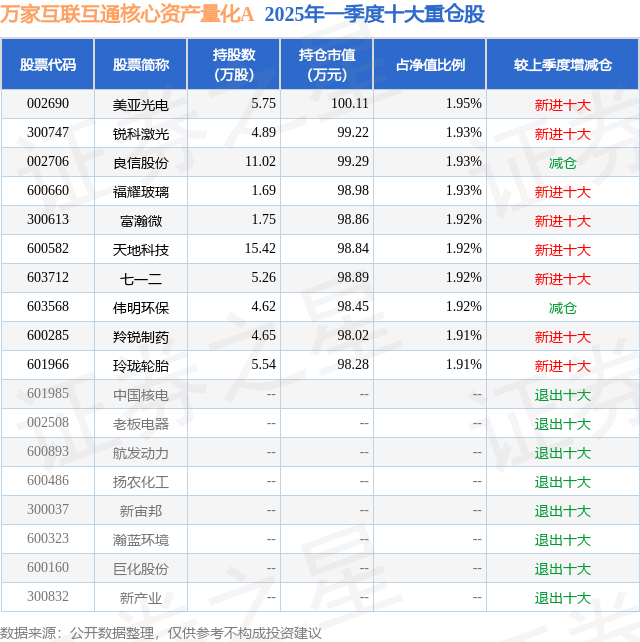Click the 较上季度增减仓 column header

point(562,65)
